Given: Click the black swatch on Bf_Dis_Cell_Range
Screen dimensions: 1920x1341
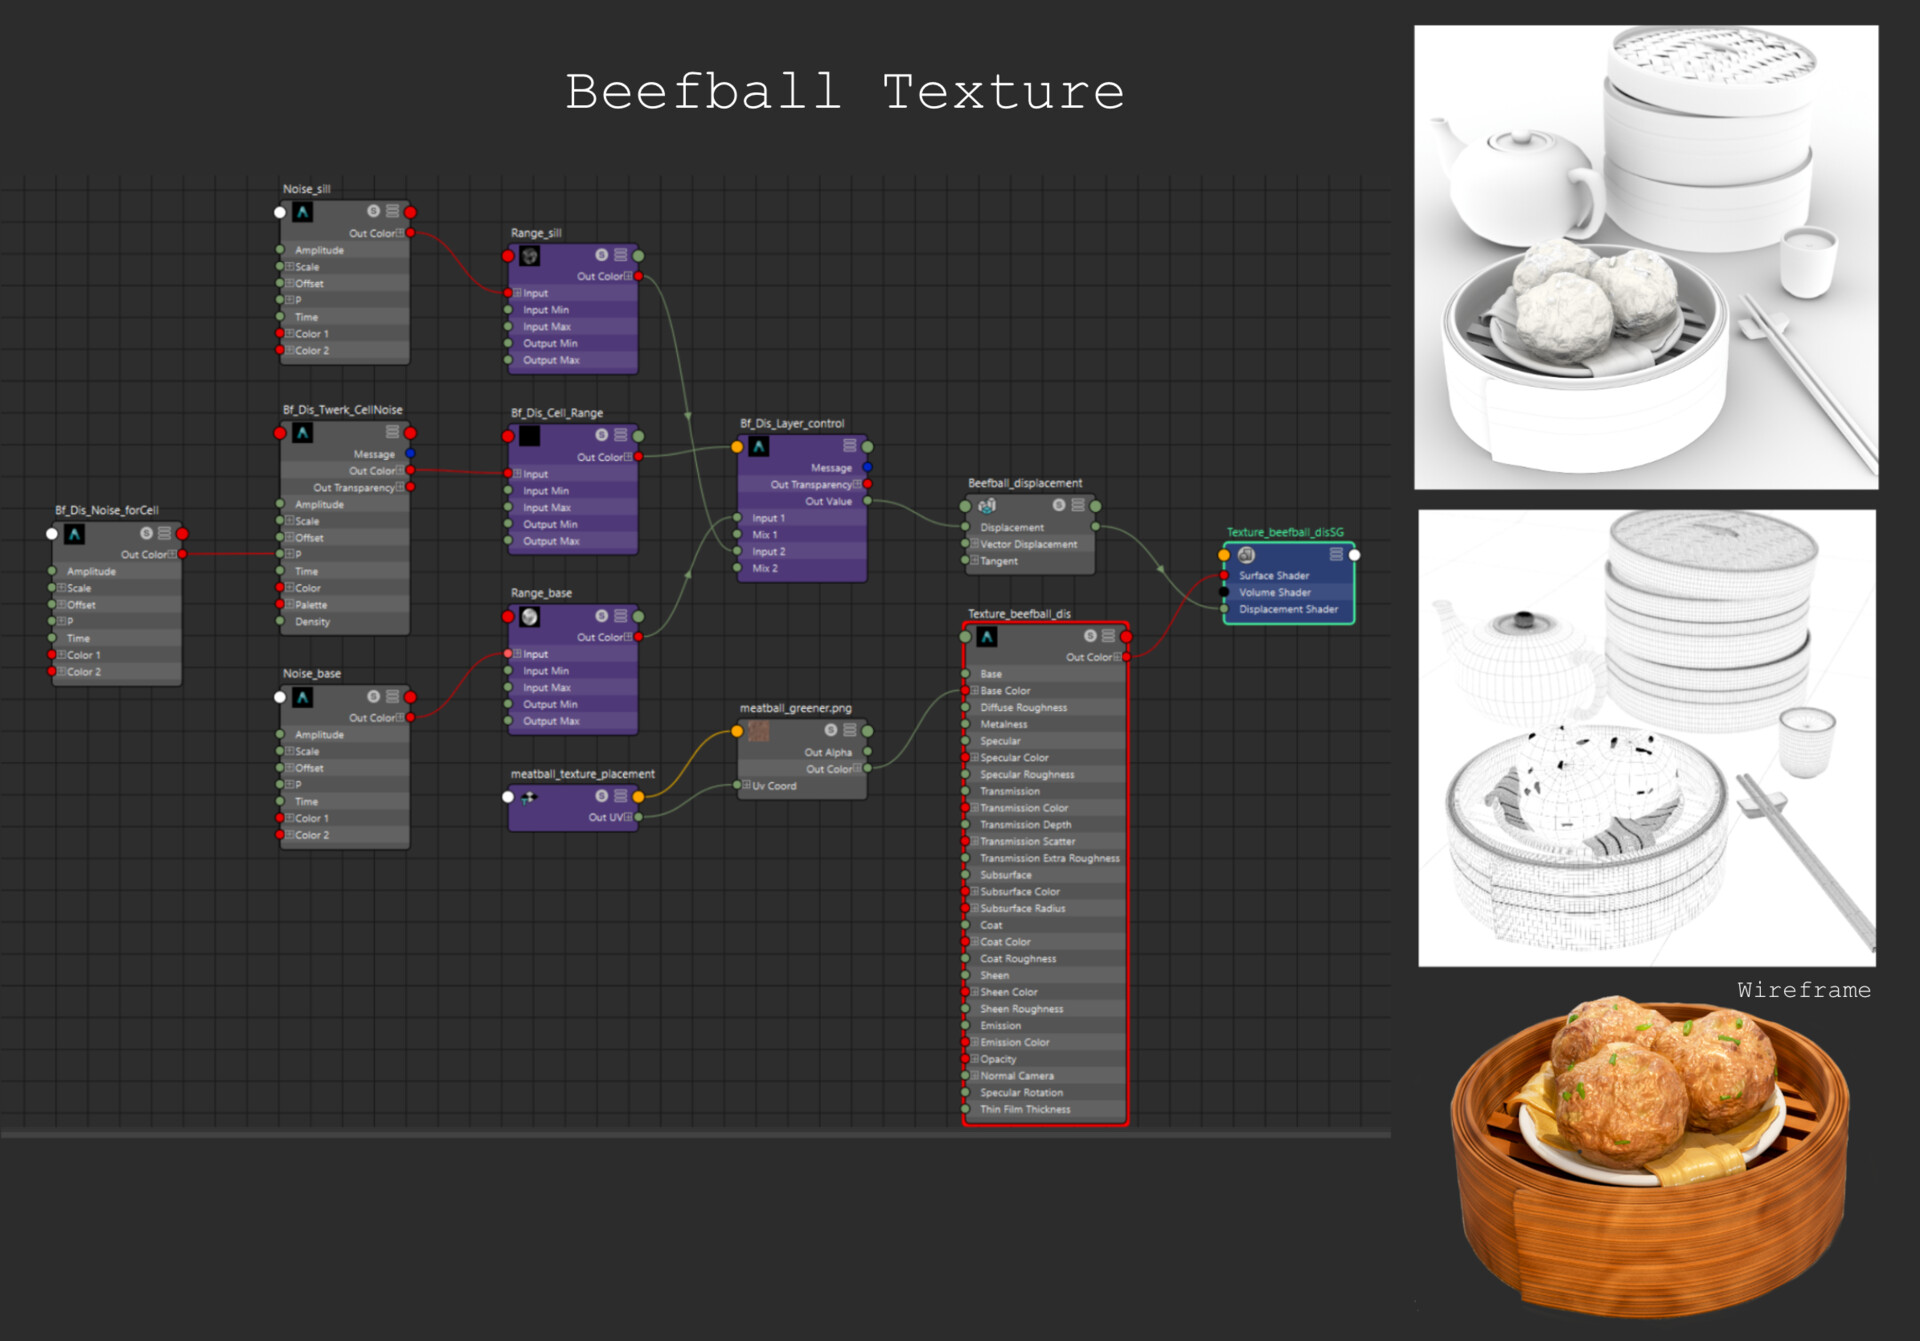Looking at the screenshot, I should pos(530,436).
